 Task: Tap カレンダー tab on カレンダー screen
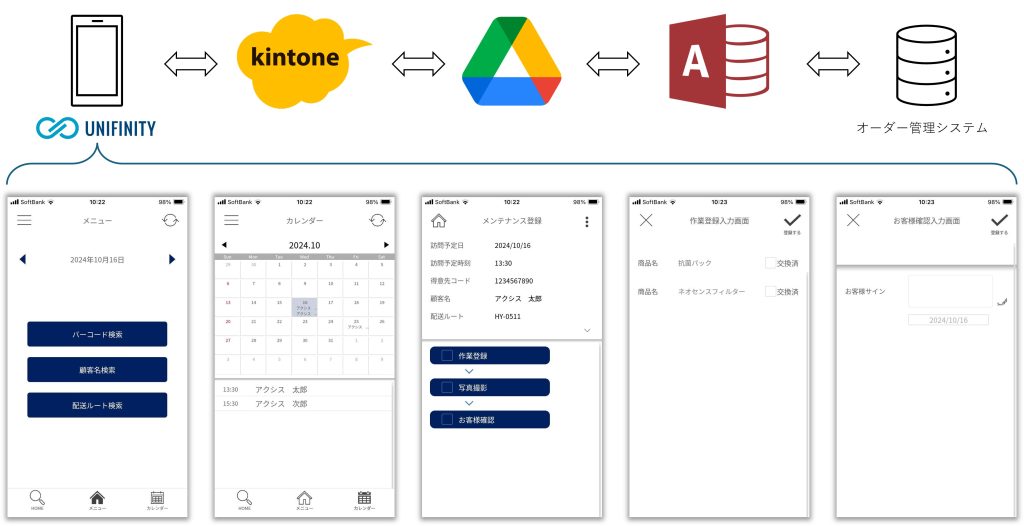pyautogui.click(x=364, y=500)
